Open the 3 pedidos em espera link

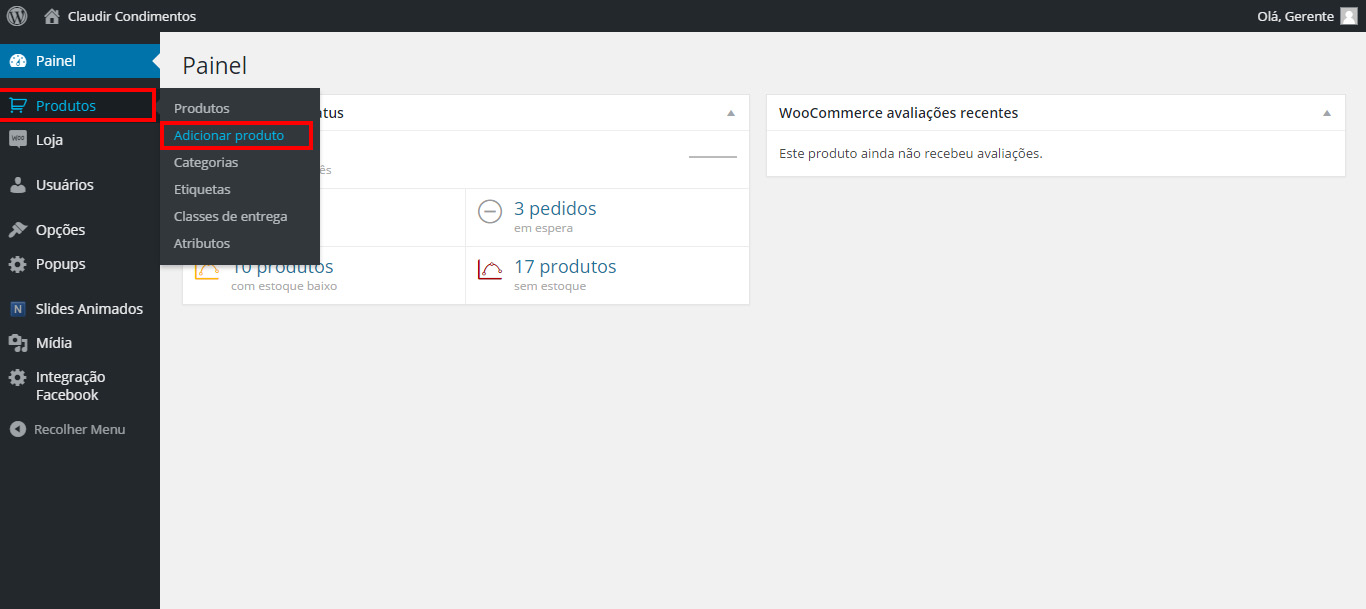[x=554, y=209]
